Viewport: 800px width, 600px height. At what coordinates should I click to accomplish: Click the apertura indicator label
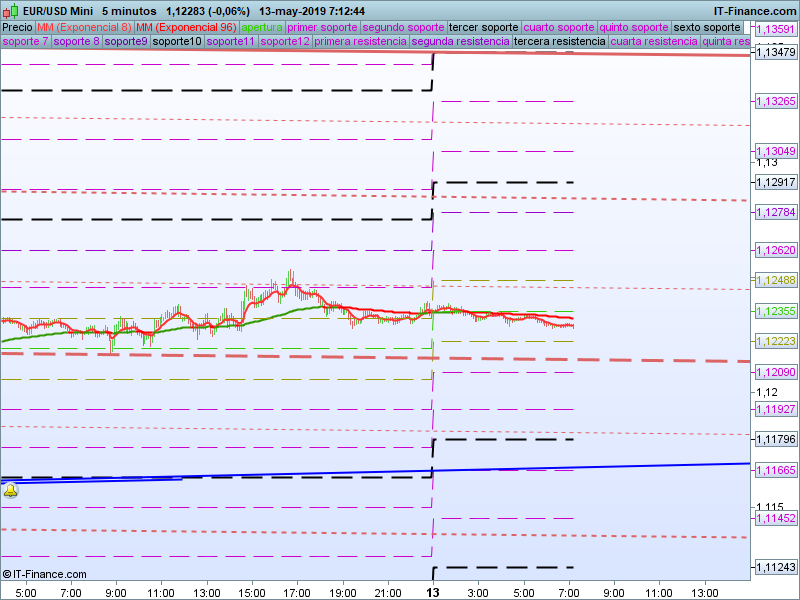[x=262, y=27]
